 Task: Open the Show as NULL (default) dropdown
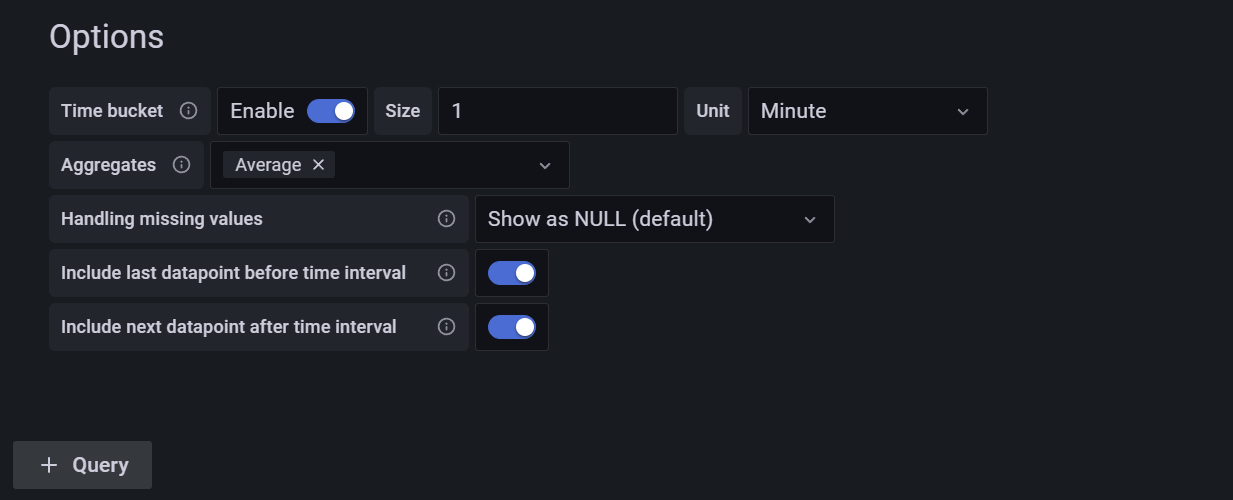tap(654, 219)
